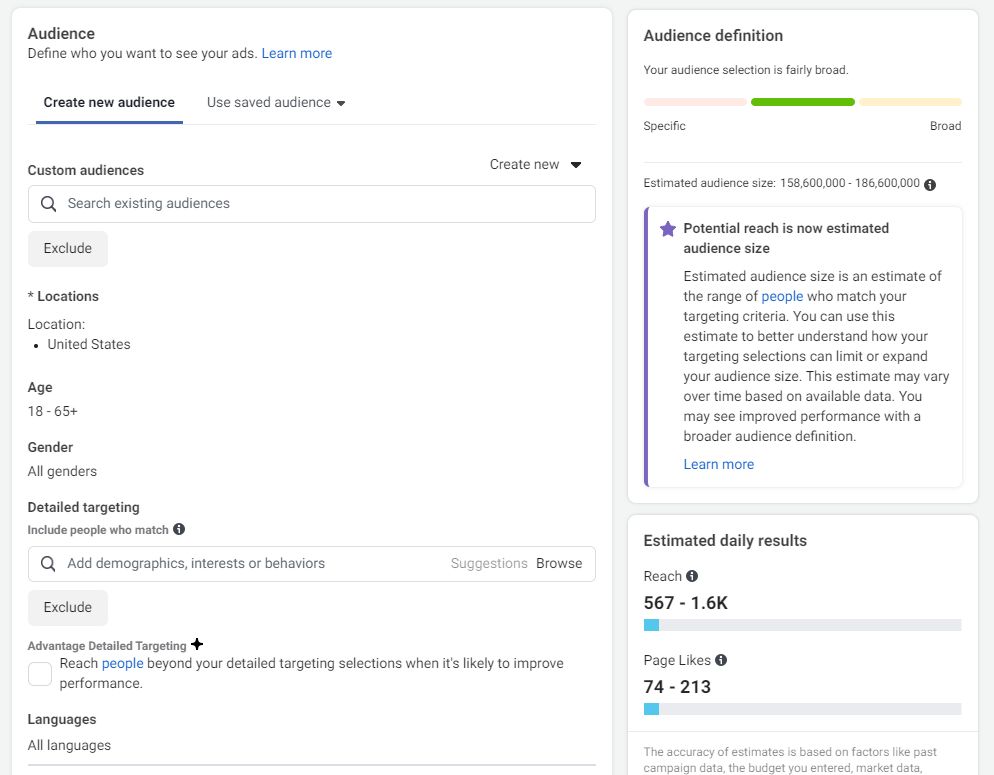The image size is (994, 775).
Task: Click the United States location entry
Action: click(89, 344)
